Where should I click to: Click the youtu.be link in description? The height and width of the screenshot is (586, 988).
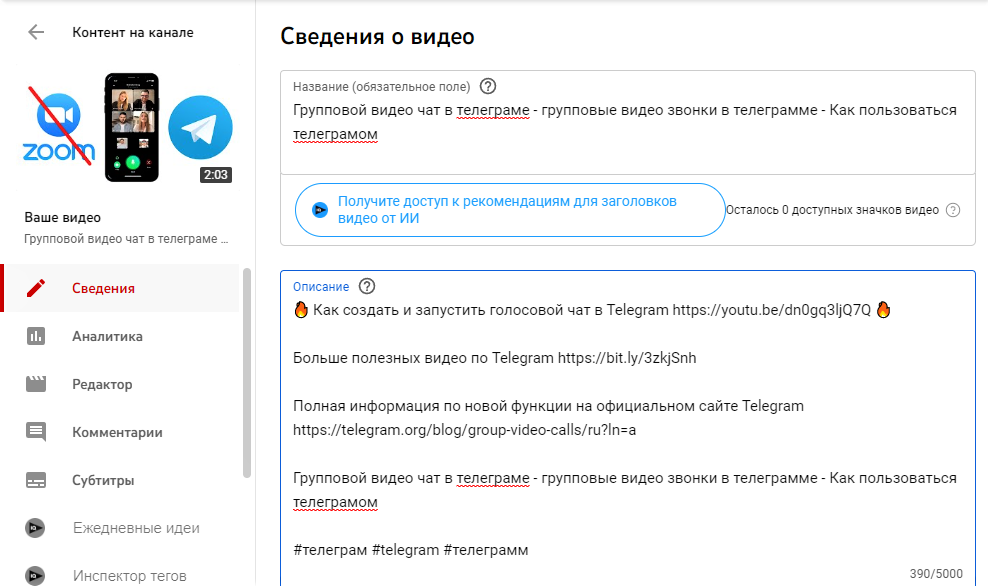[771, 310]
